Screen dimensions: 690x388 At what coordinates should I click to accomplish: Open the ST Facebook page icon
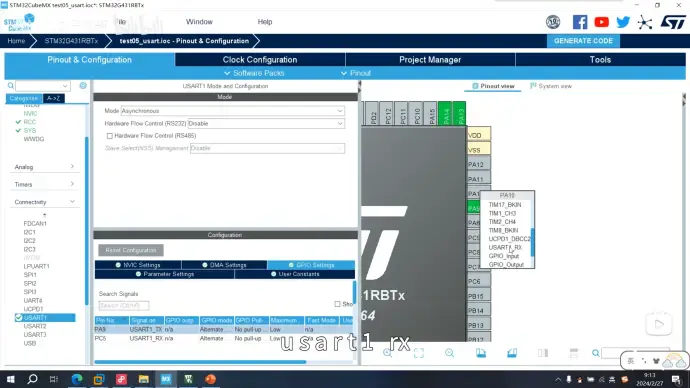click(x=580, y=22)
